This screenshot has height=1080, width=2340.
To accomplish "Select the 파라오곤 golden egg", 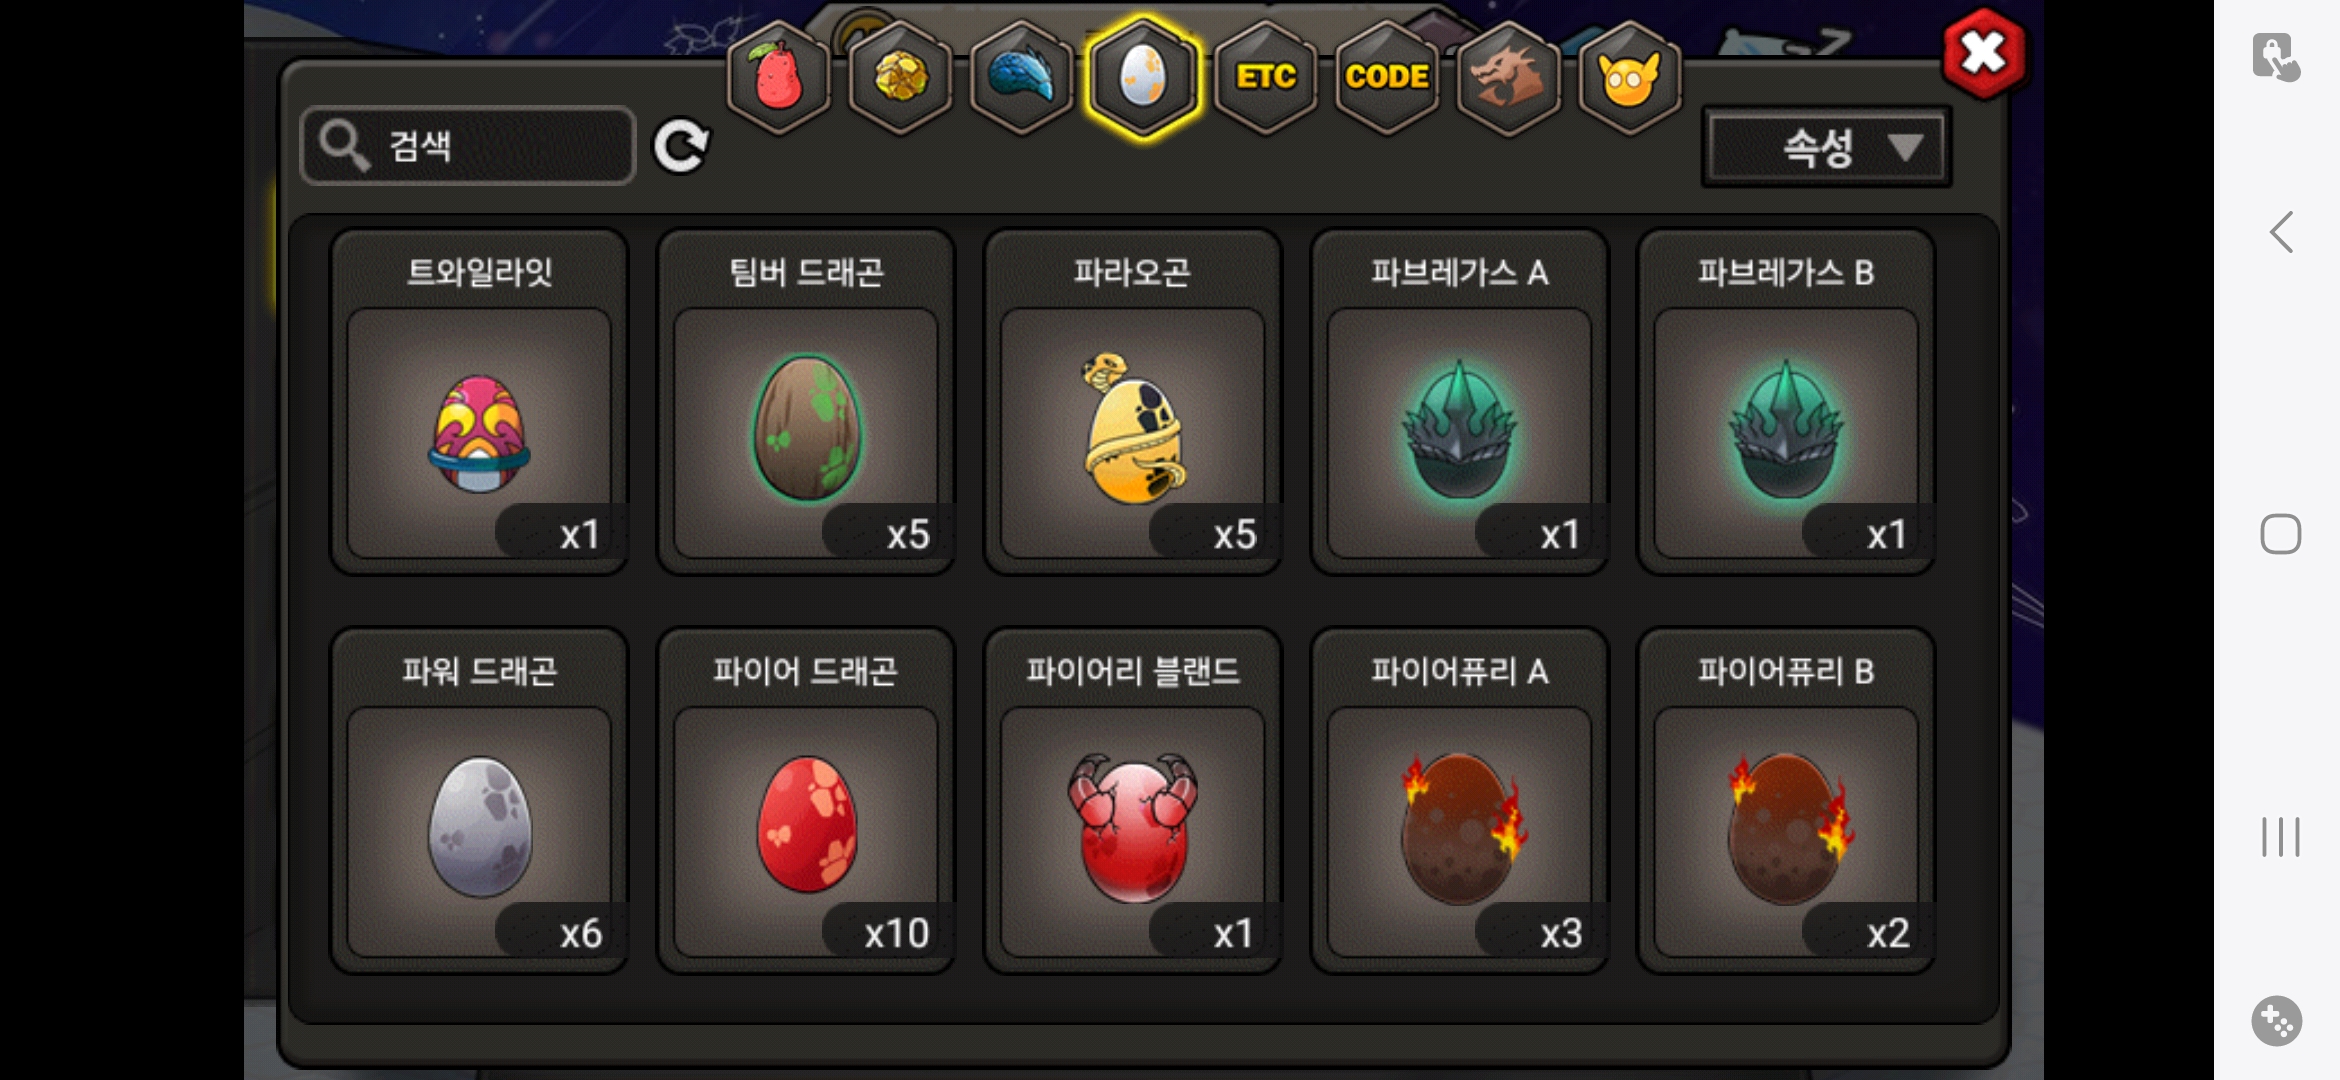I will 1132,402.
